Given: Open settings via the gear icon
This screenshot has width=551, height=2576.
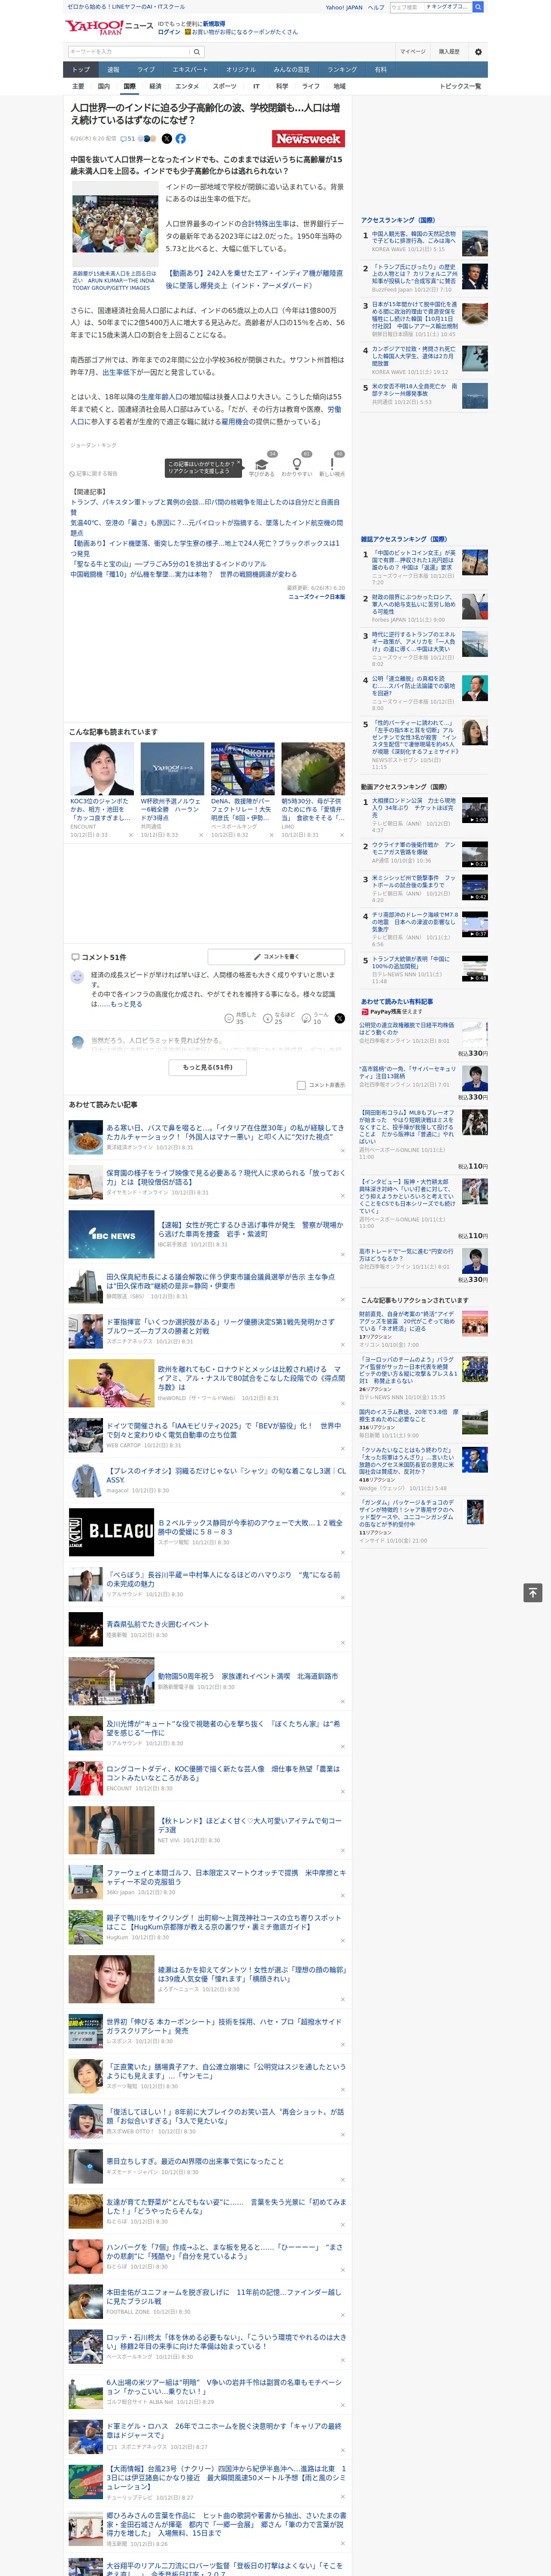Looking at the screenshot, I should tap(477, 52).
